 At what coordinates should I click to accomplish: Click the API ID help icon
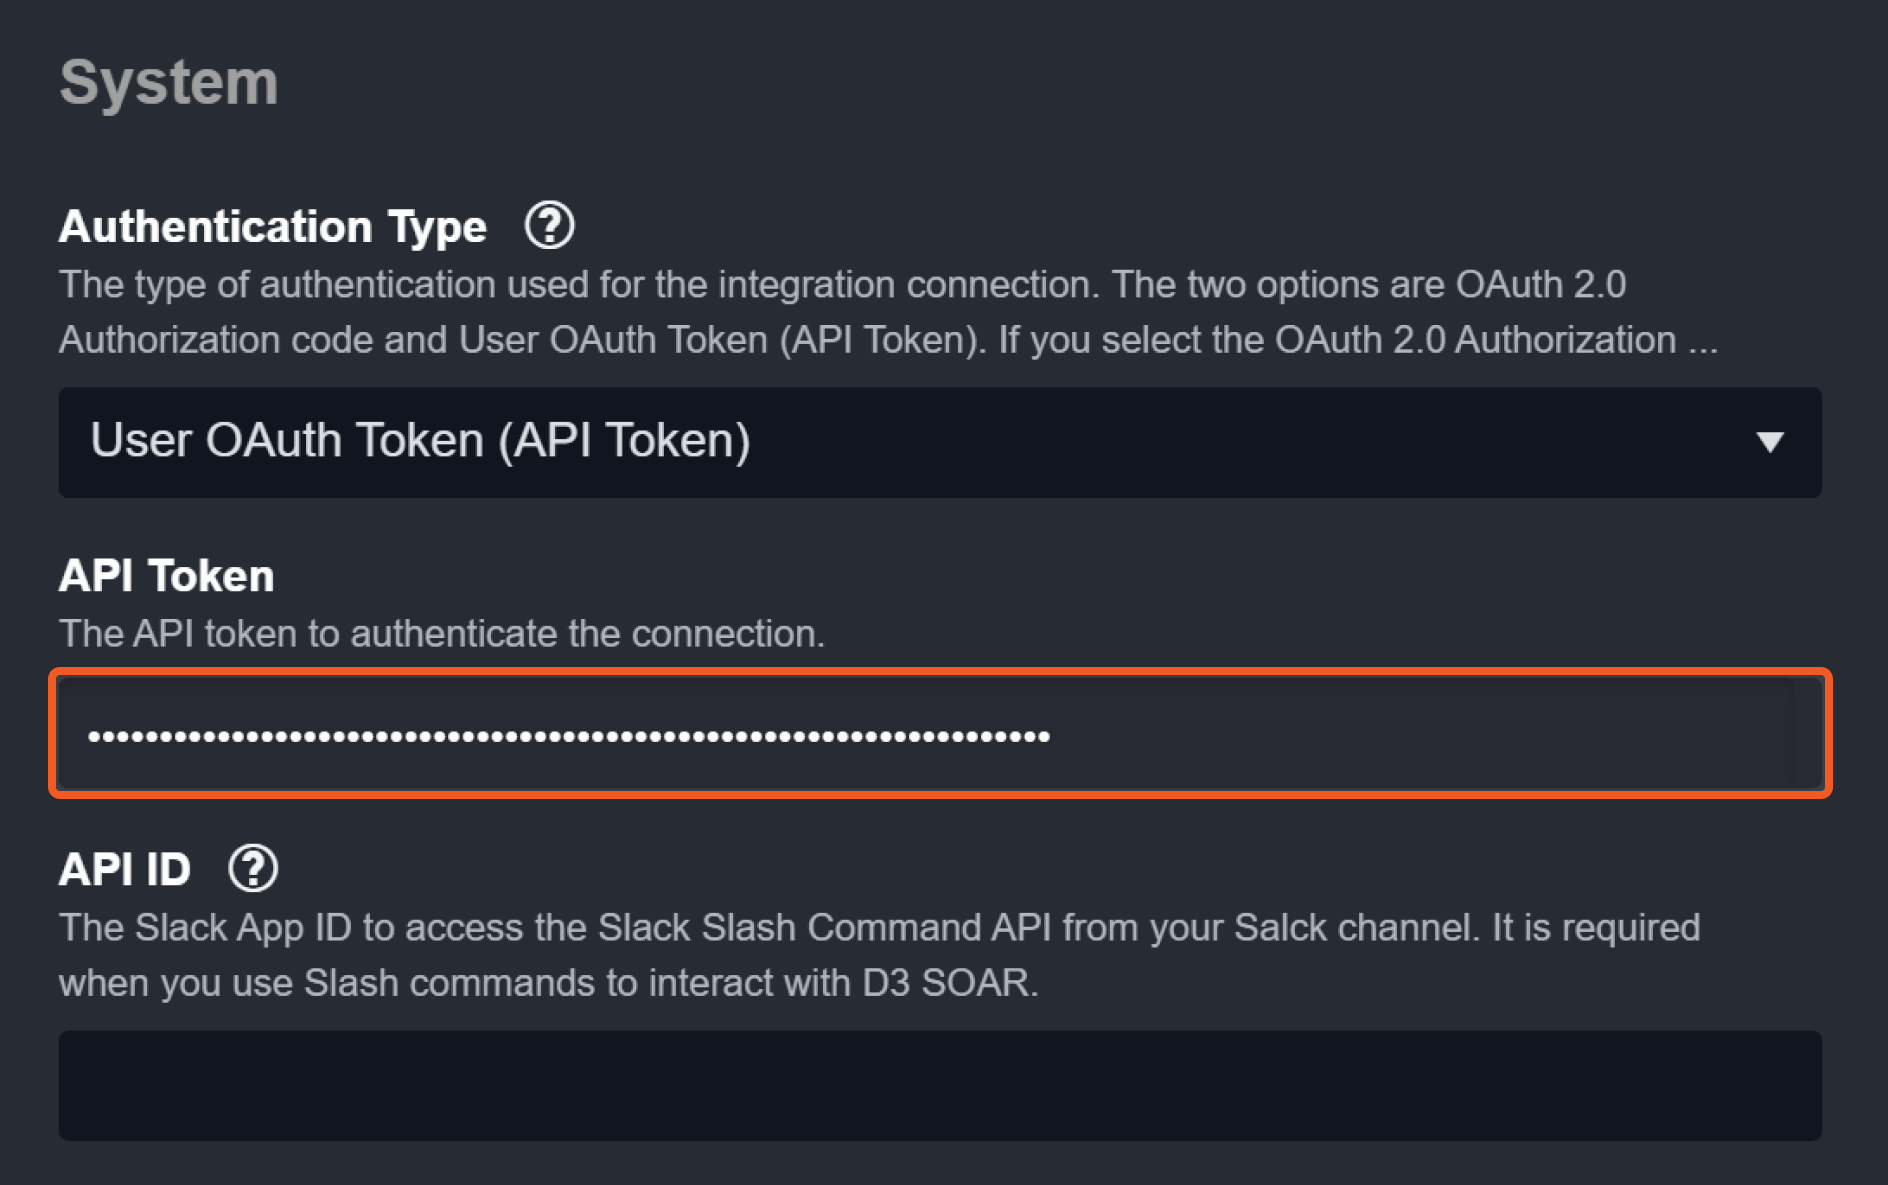253,868
